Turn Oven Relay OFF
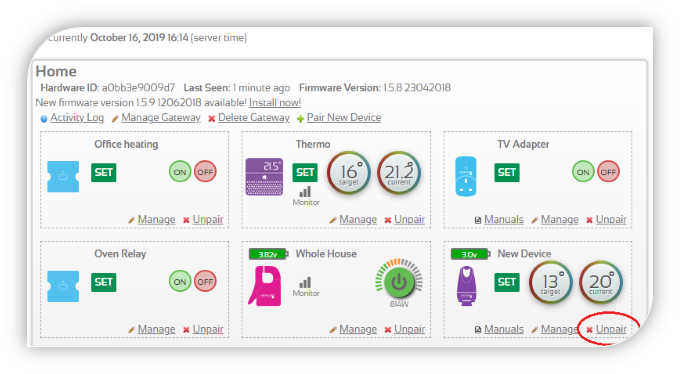The image size is (680, 374). [x=205, y=282]
